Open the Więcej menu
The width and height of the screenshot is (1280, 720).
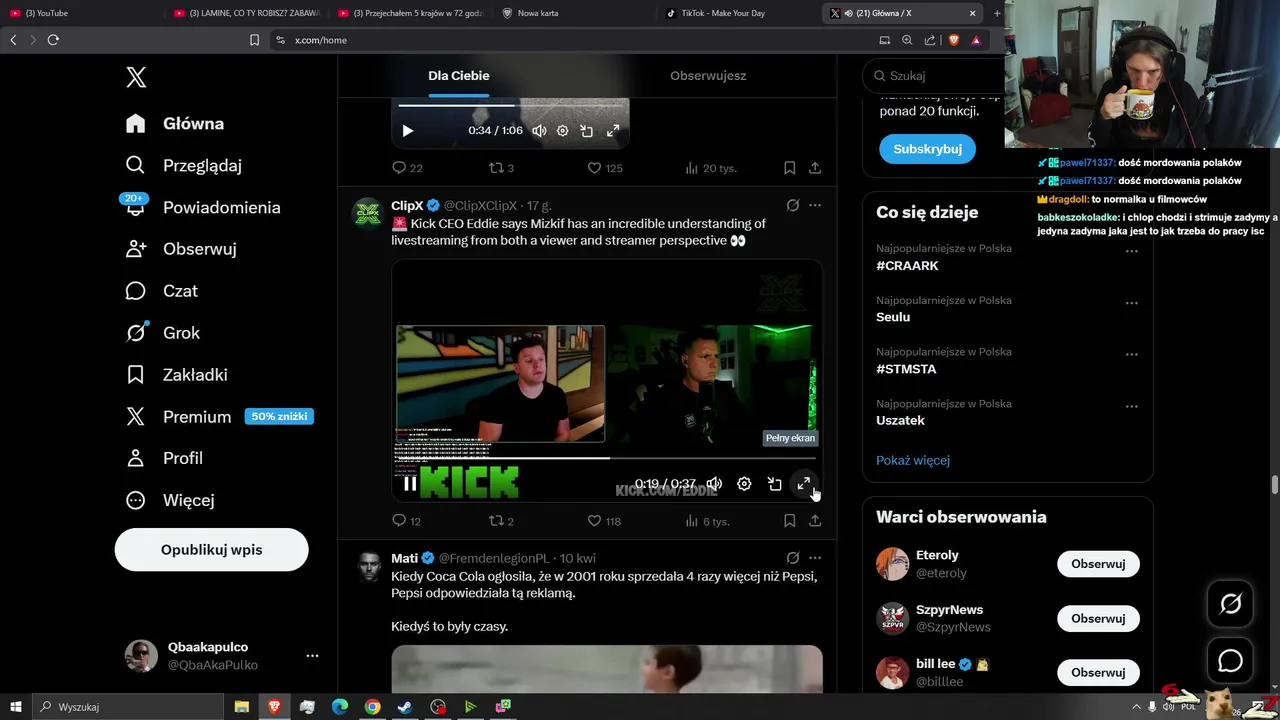170,500
